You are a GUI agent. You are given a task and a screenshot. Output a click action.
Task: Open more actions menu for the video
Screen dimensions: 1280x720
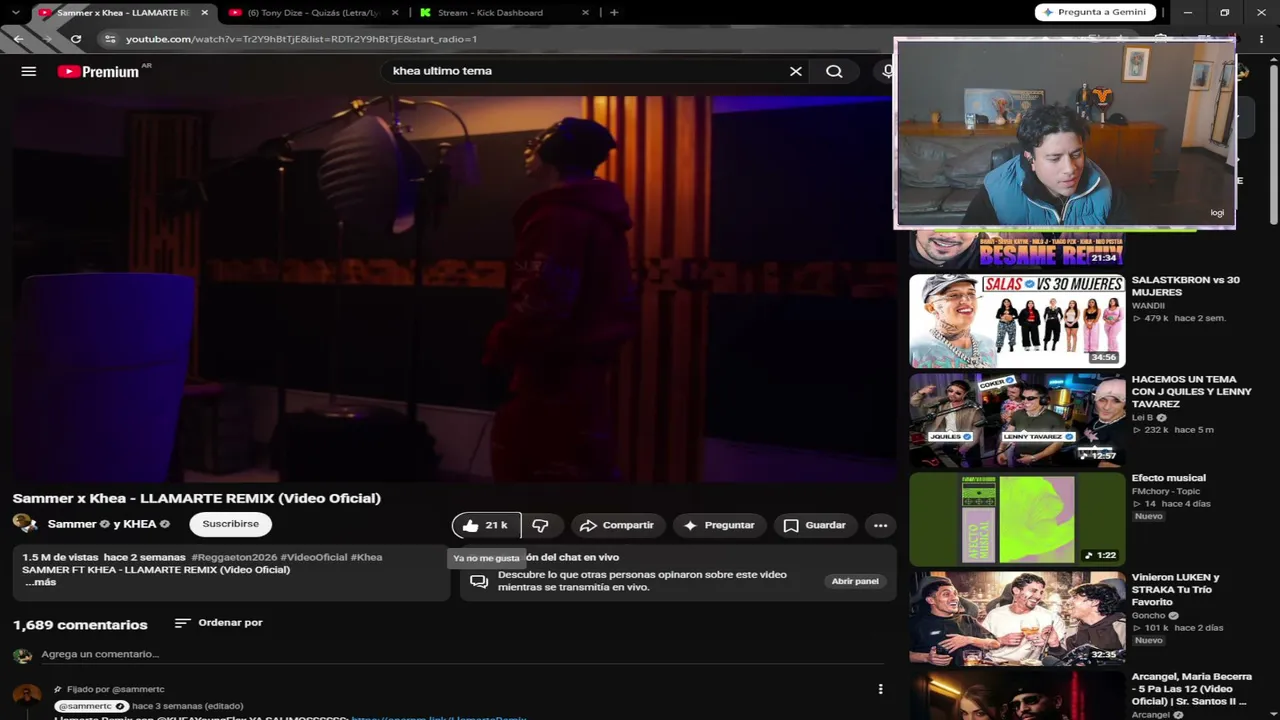[x=880, y=525]
